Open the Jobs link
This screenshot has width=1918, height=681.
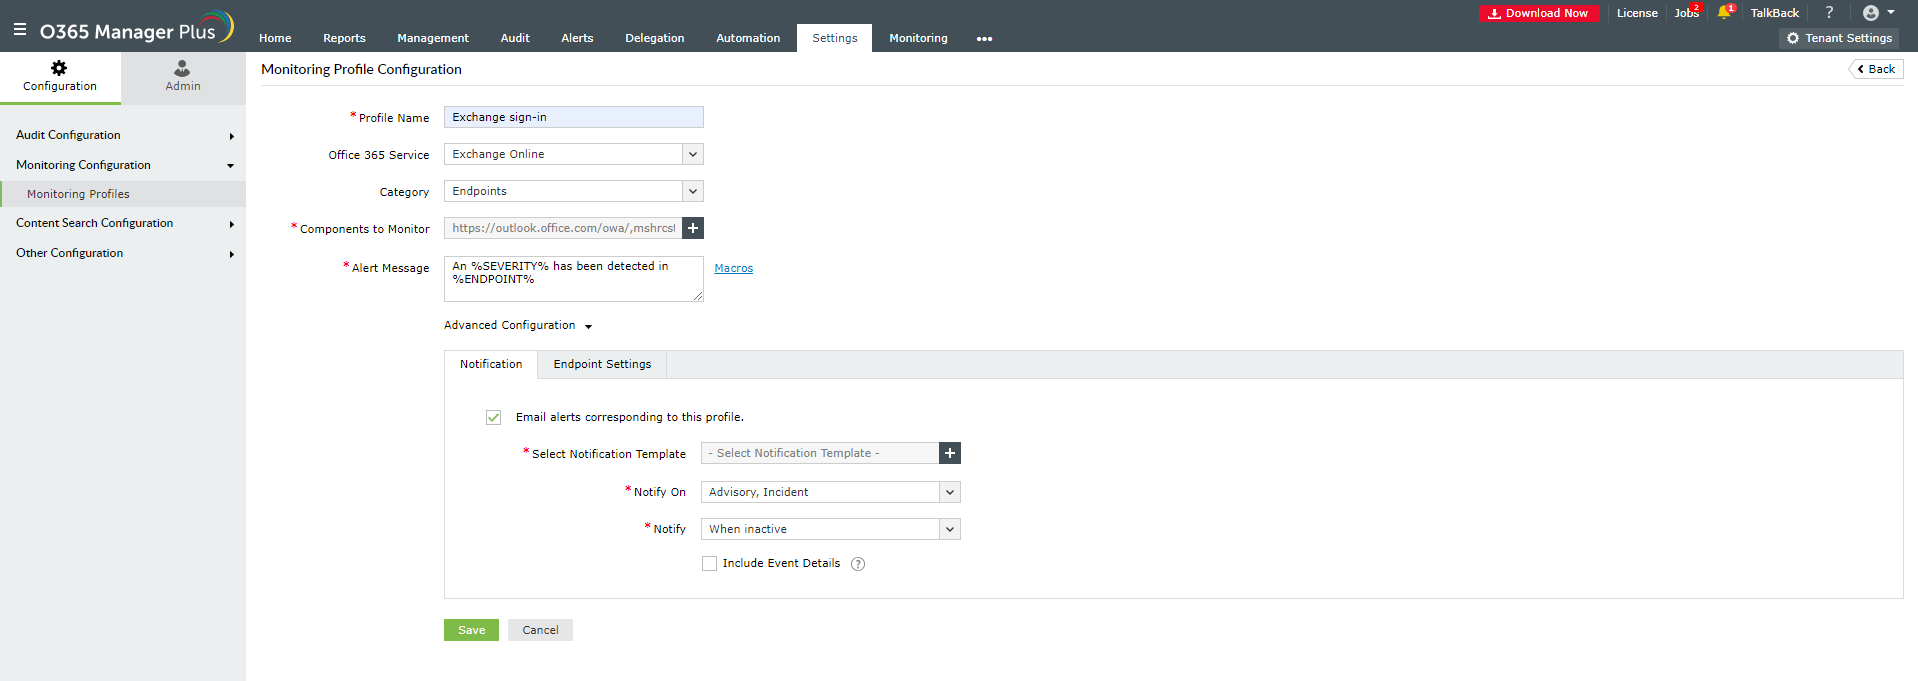pos(1686,13)
